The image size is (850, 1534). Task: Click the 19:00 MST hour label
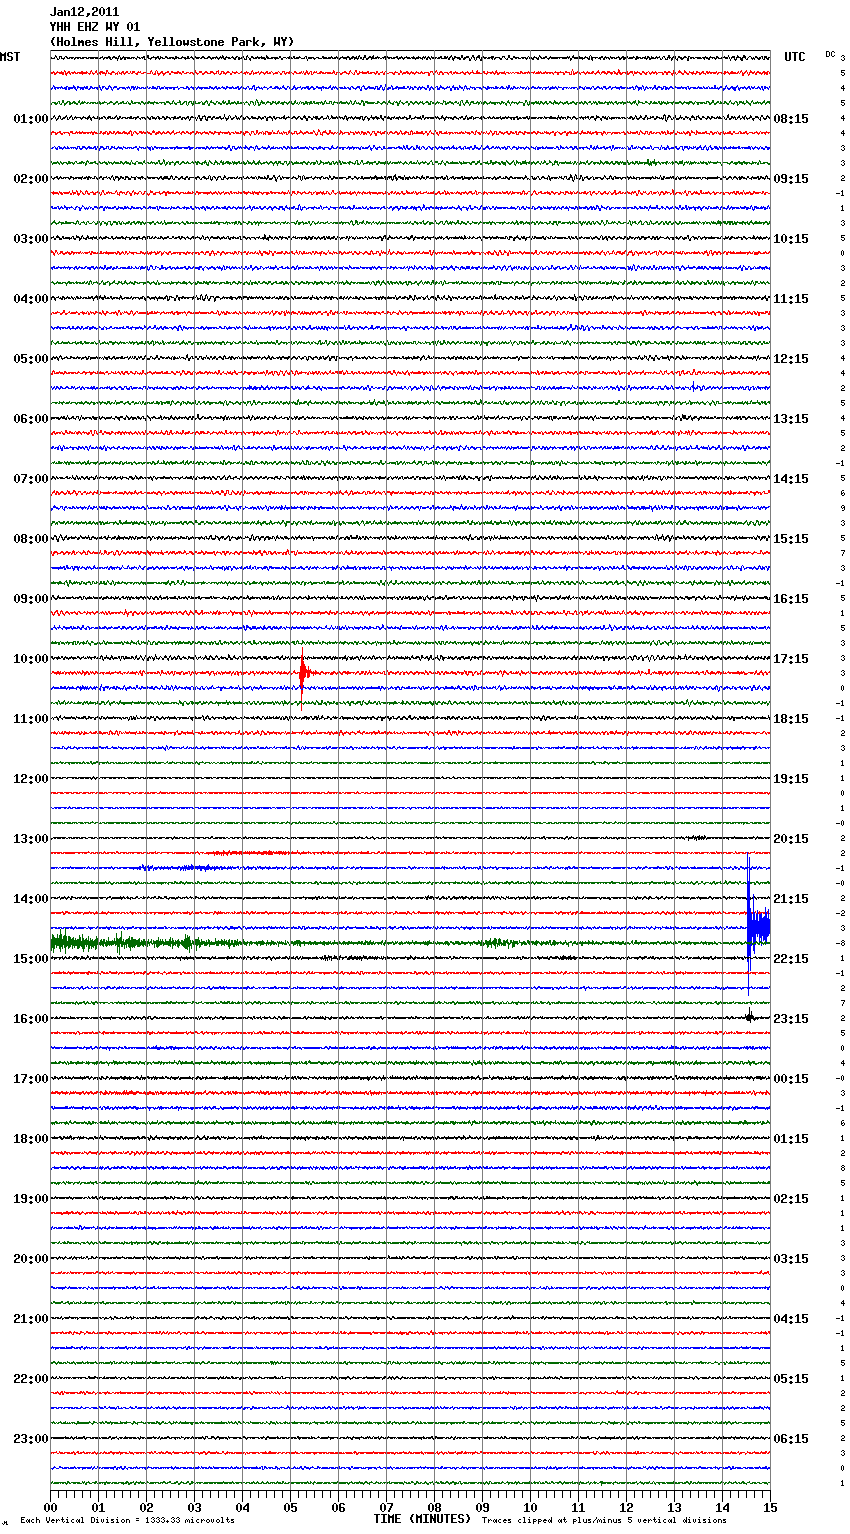pos(31,1199)
